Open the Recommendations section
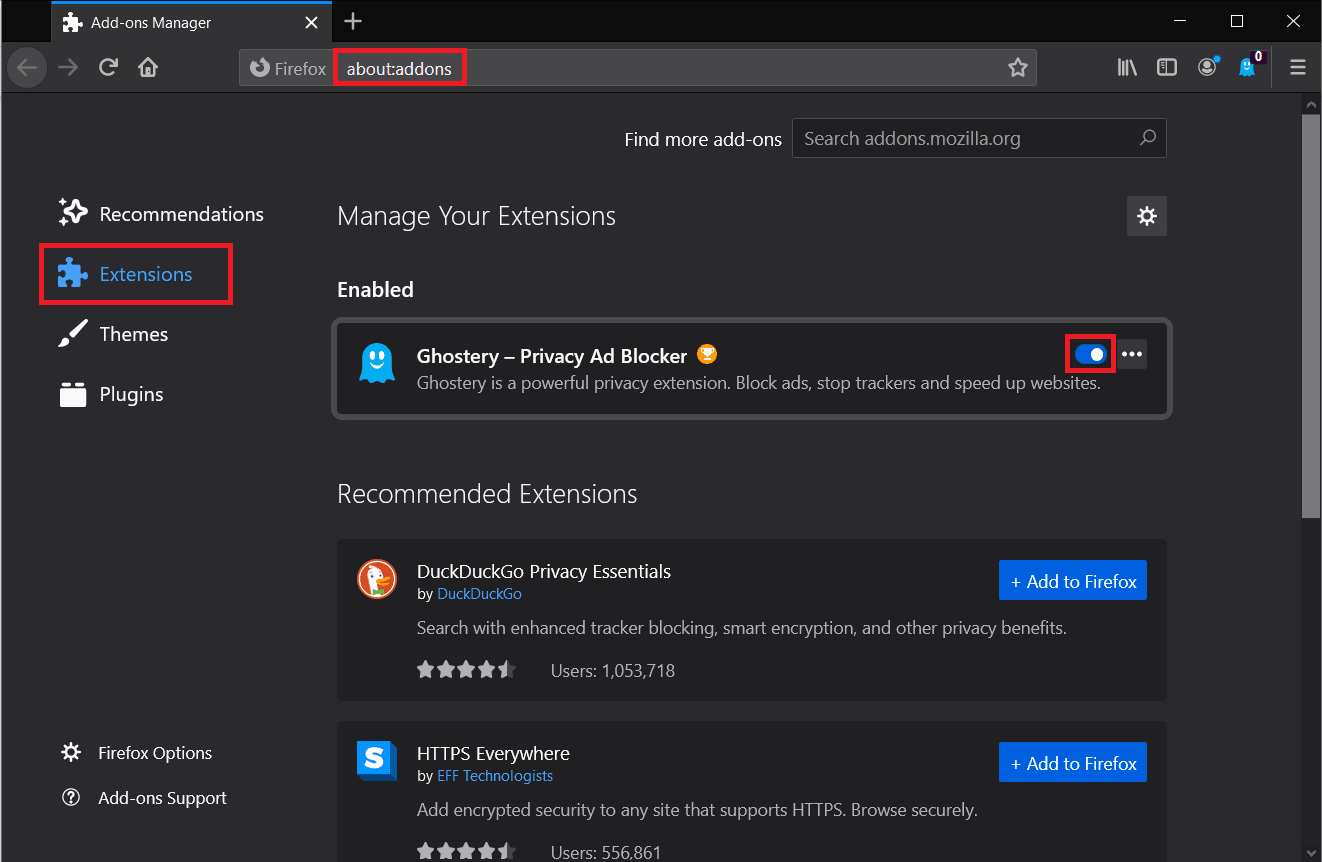 tap(161, 214)
